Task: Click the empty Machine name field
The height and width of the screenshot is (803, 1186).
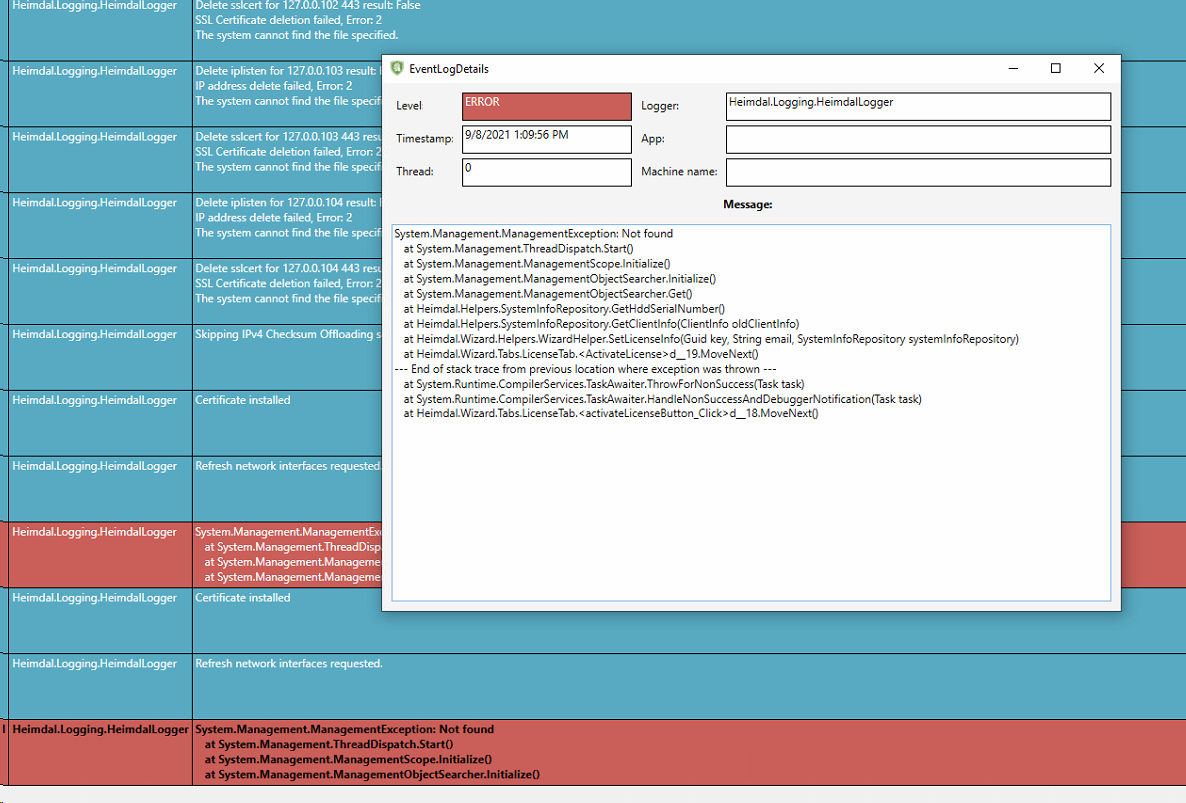Action: [x=918, y=172]
